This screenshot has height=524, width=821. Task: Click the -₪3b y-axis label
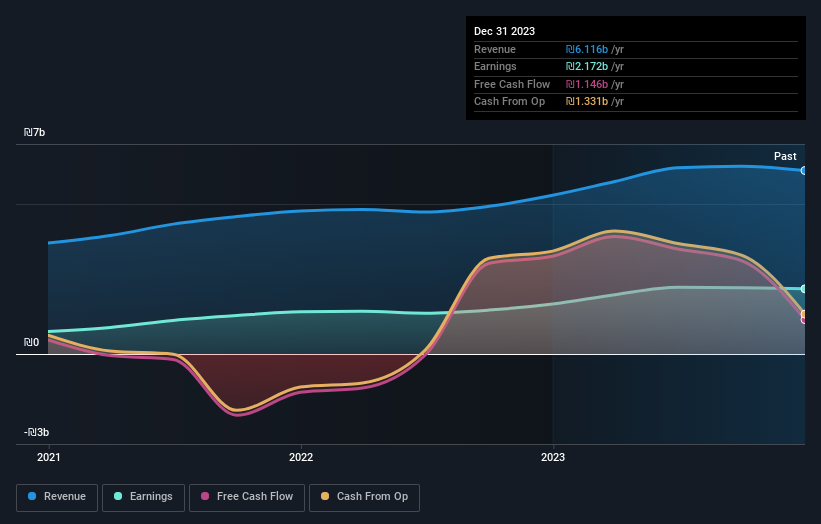click(36, 432)
